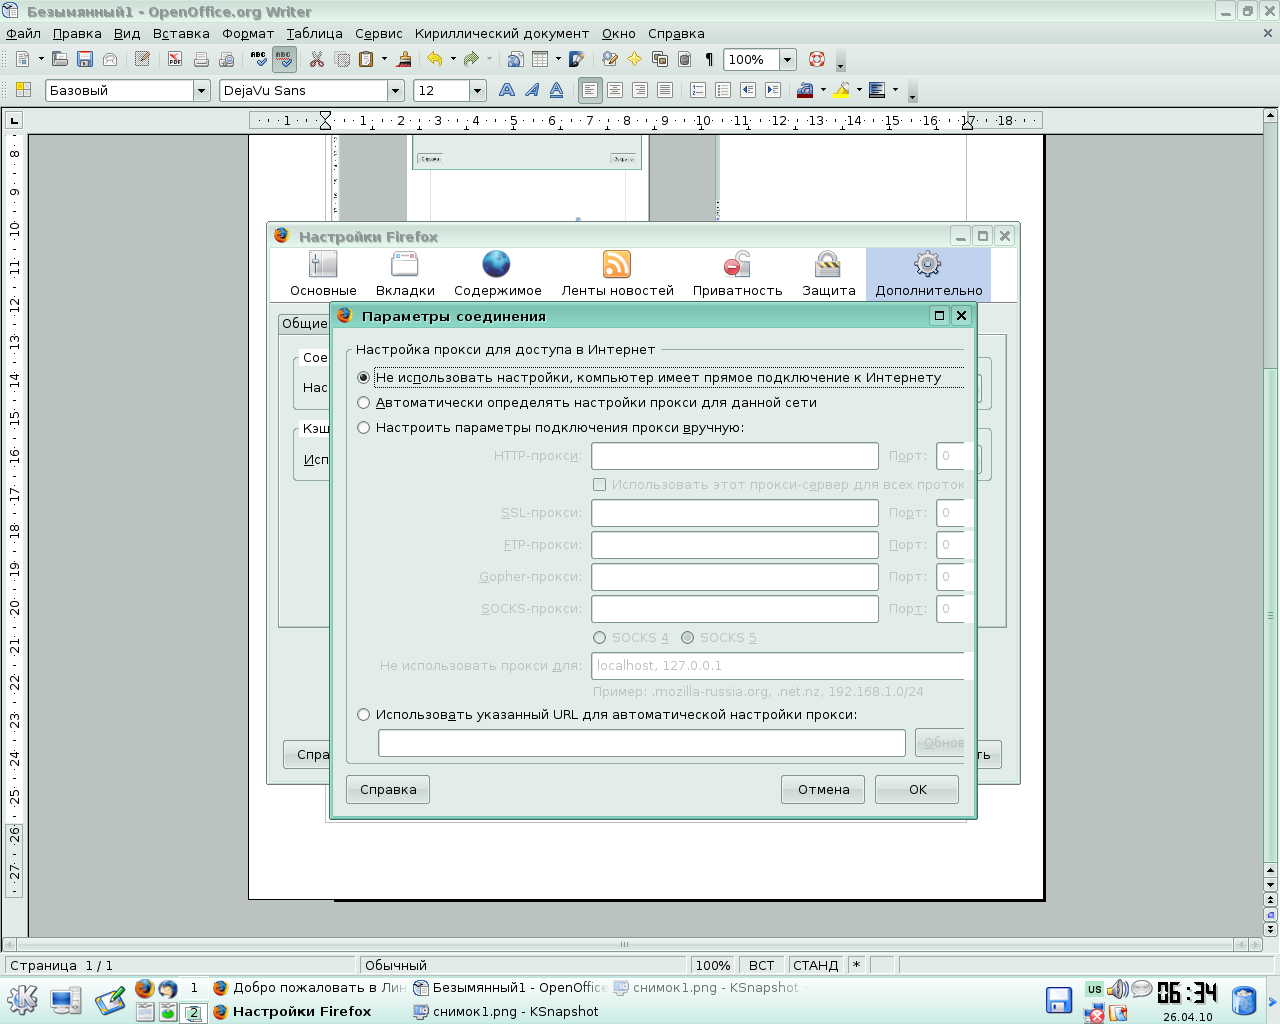Toggle AutoSpellcheck icon in Writer
Screen dimensions: 1280x1024
pyautogui.click(x=284, y=60)
